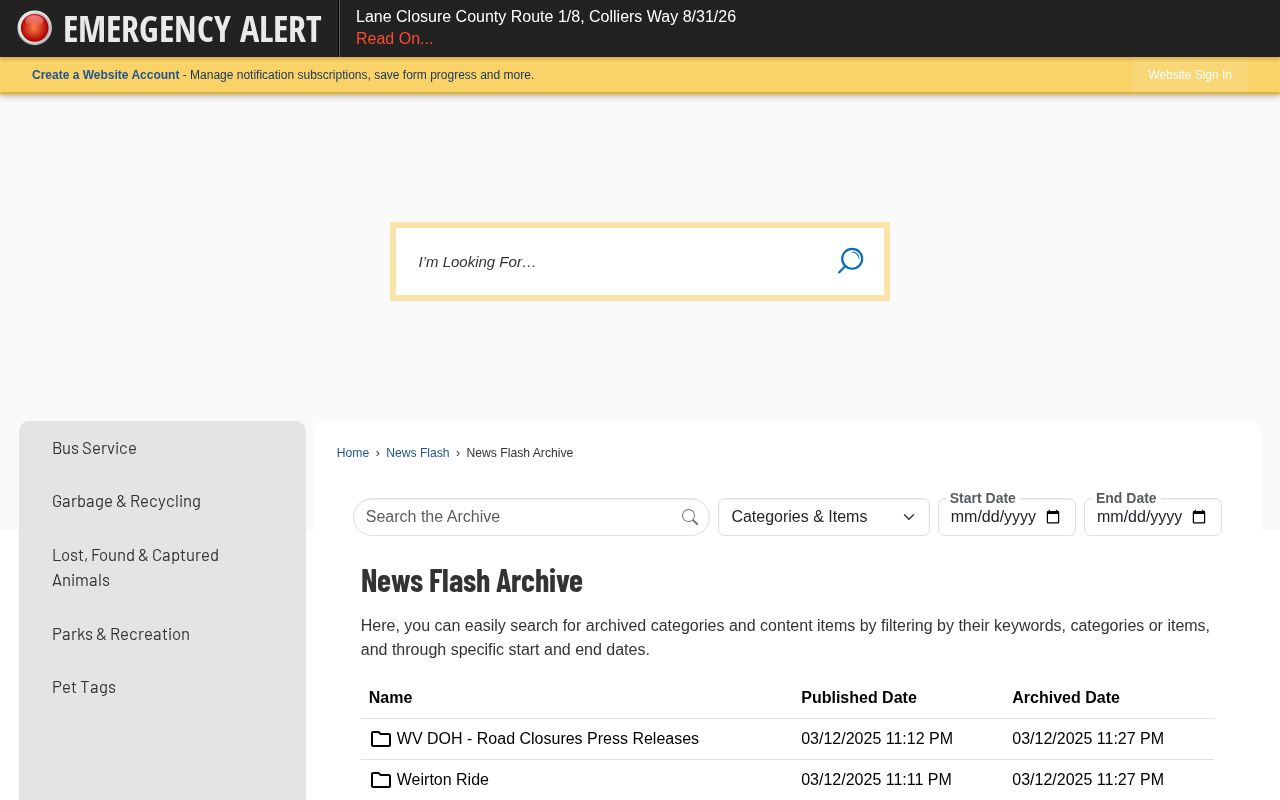Click the Lane Closure County Route alert headline
Image resolution: width=1280 pixels, height=800 pixels.
546,17
